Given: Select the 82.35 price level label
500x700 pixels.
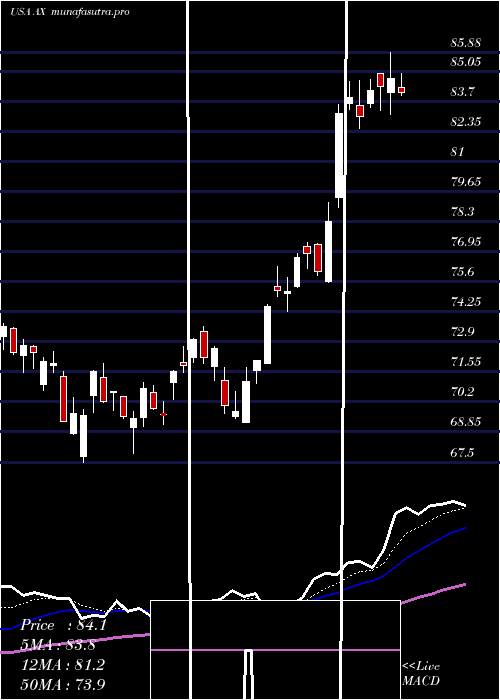Looking at the screenshot, I should [466, 122].
